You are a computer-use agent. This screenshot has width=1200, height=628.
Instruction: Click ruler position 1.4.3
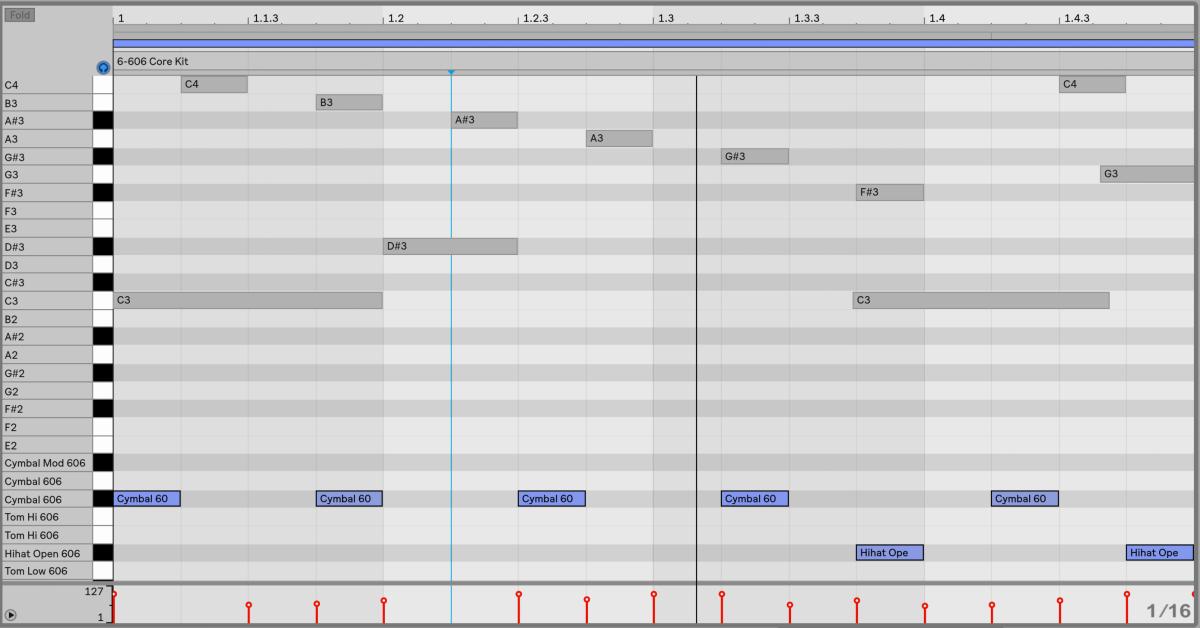(x=1077, y=19)
